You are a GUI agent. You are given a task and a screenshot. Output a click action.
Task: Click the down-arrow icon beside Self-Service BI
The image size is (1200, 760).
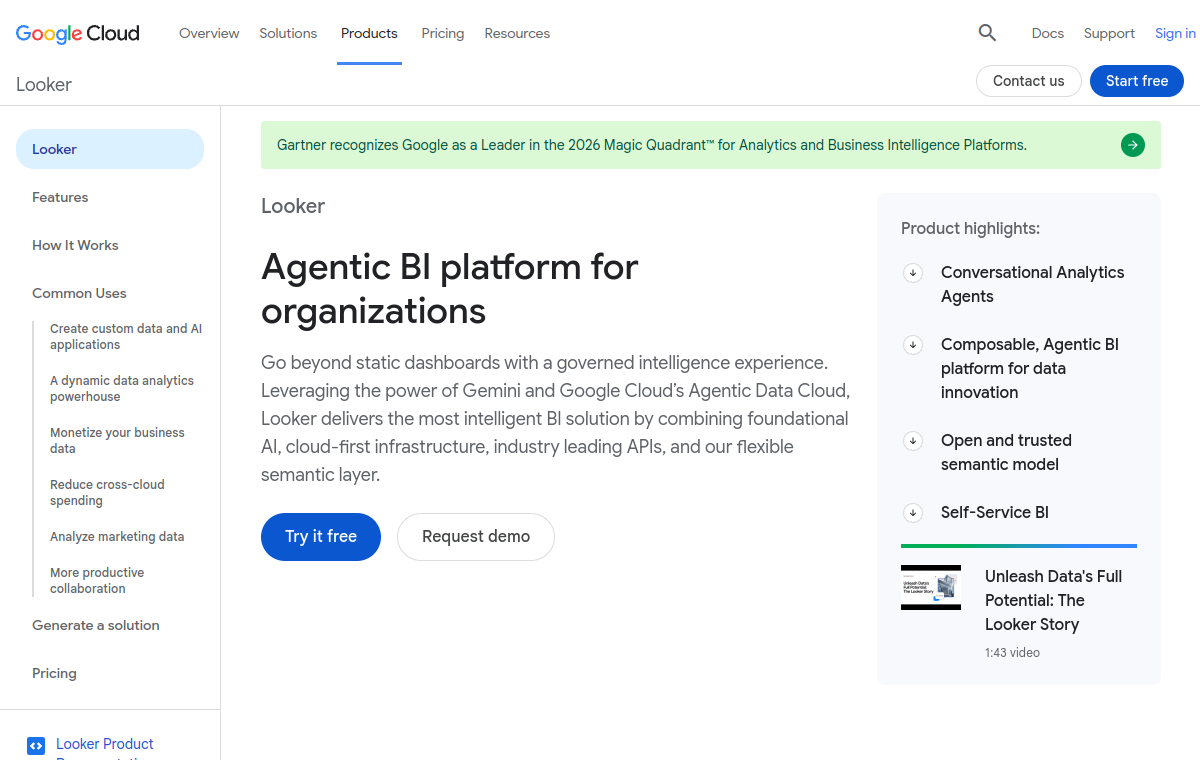(x=913, y=513)
